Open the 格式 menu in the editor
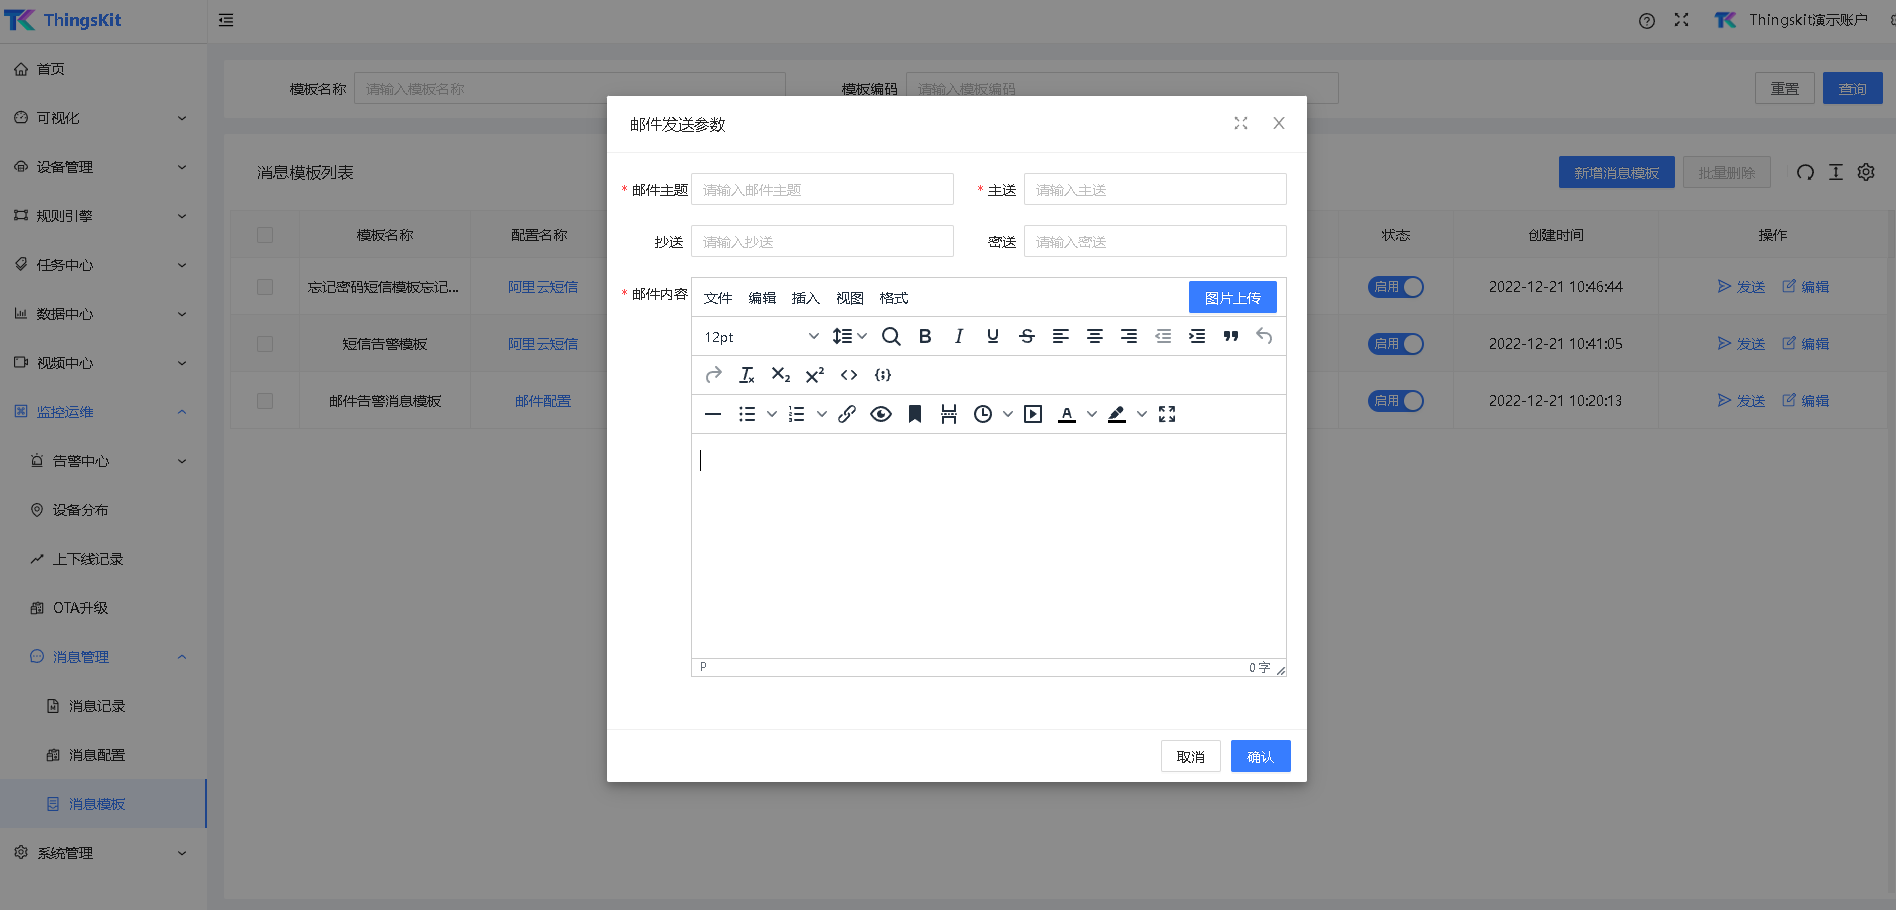The width and height of the screenshot is (1896, 910). click(x=893, y=298)
